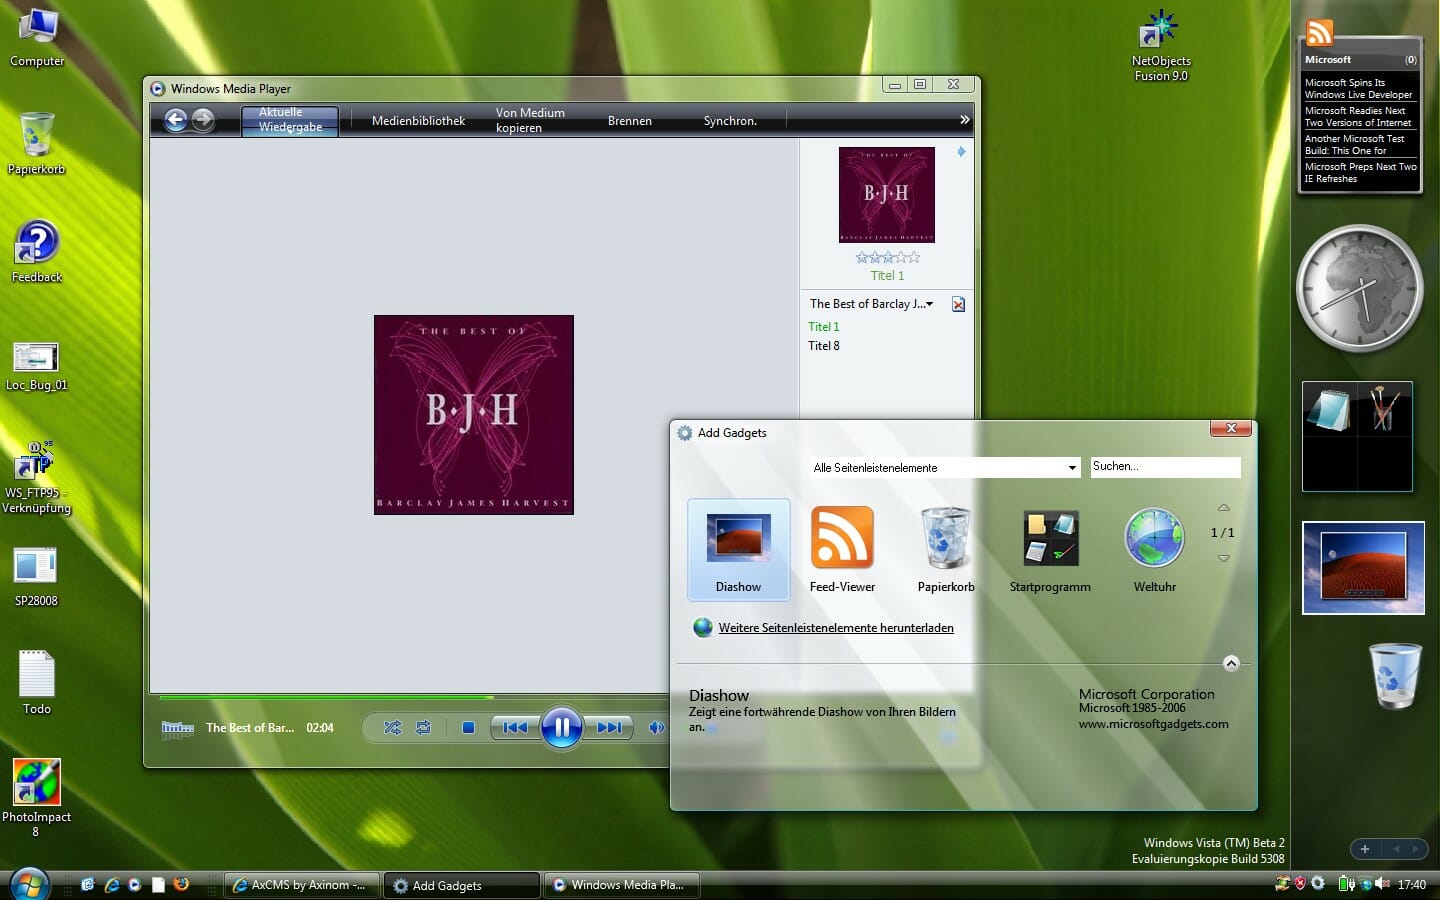The width and height of the screenshot is (1440, 900).
Task: Collapse the gadget details pane chevron
Action: (1231, 663)
